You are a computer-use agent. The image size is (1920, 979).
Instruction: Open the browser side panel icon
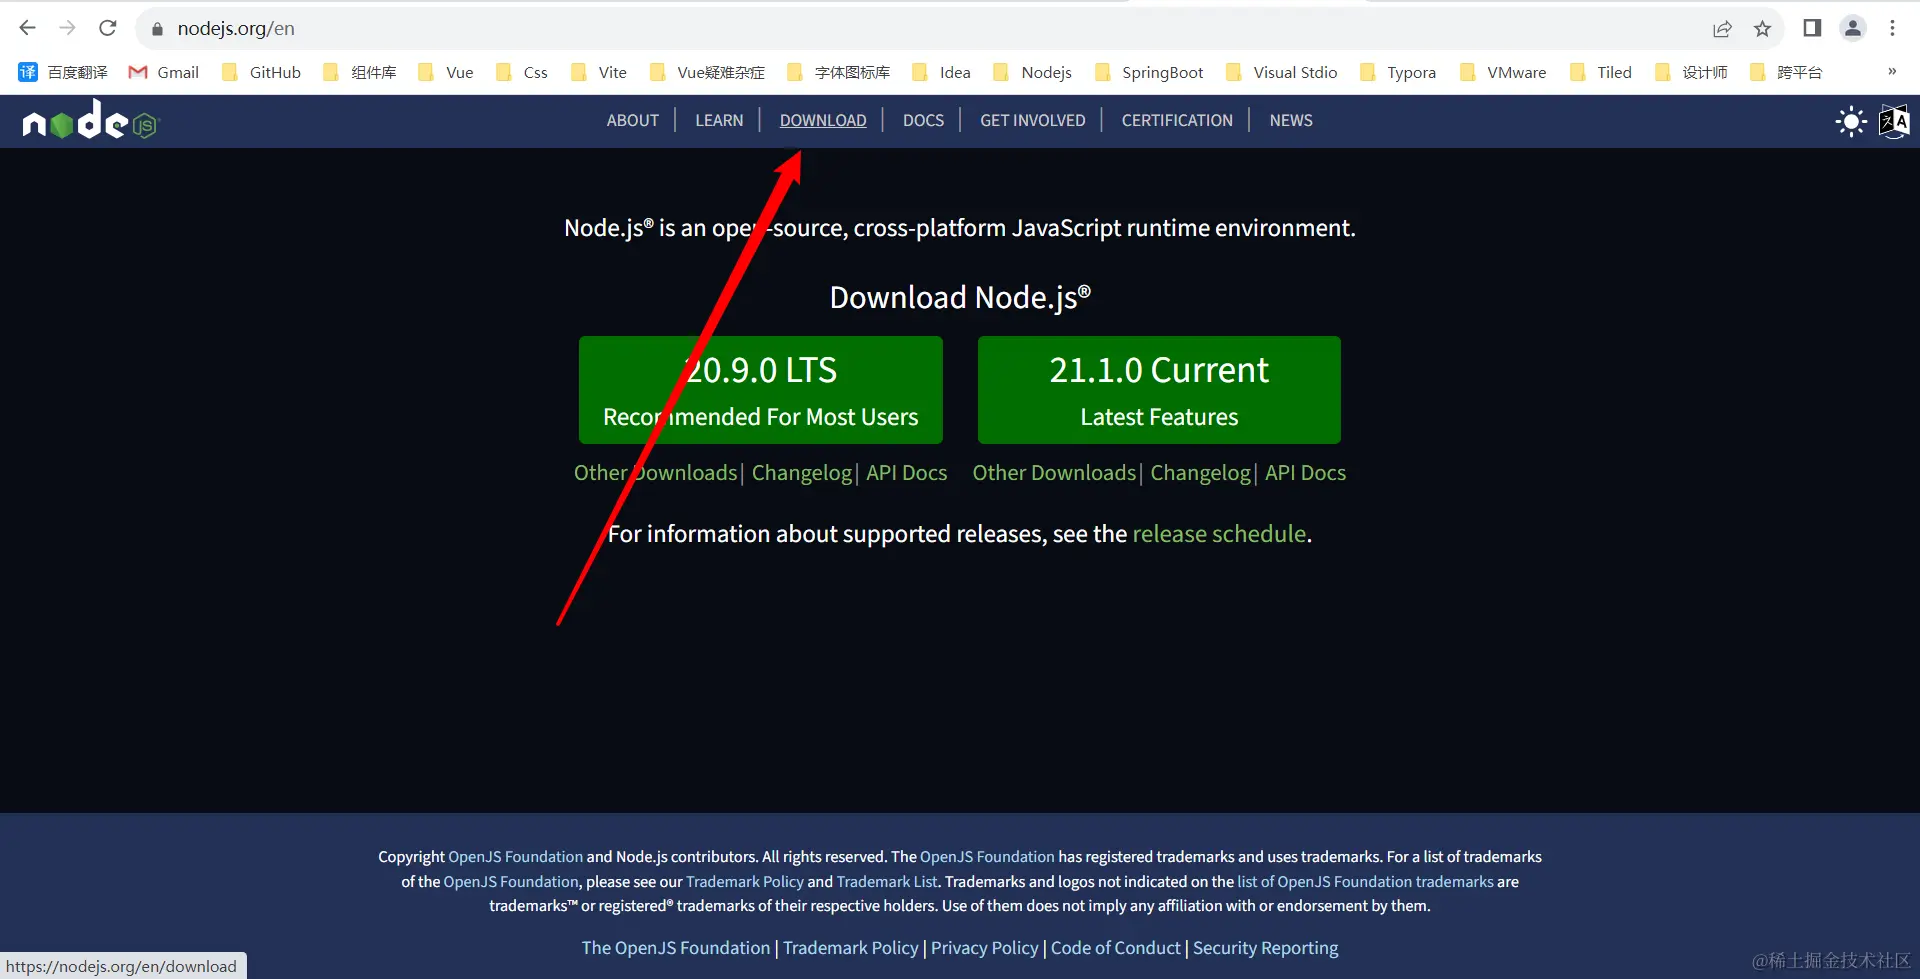coord(1812,28)
